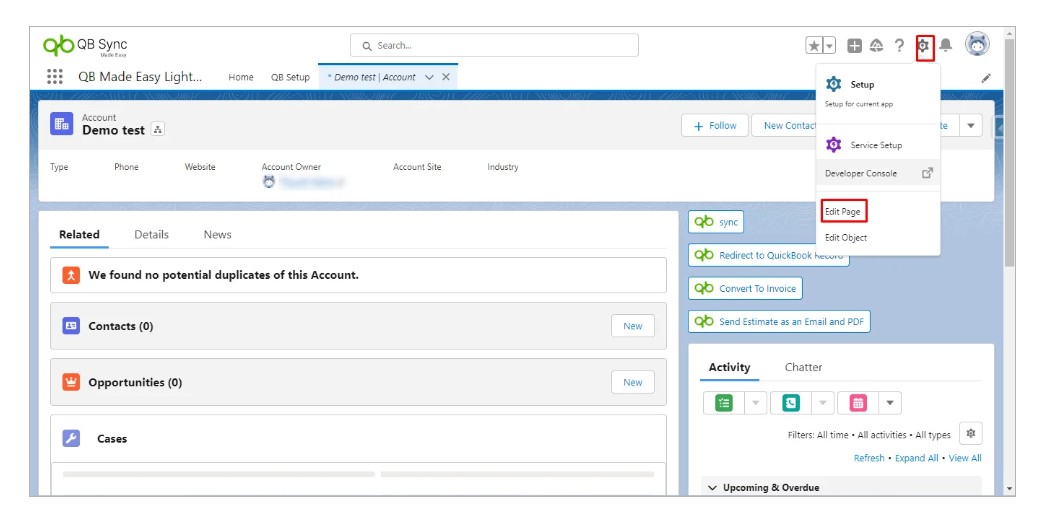Click the Account record building icon
The width and height of the screenshot is (1043, 530).
[62, 124]
